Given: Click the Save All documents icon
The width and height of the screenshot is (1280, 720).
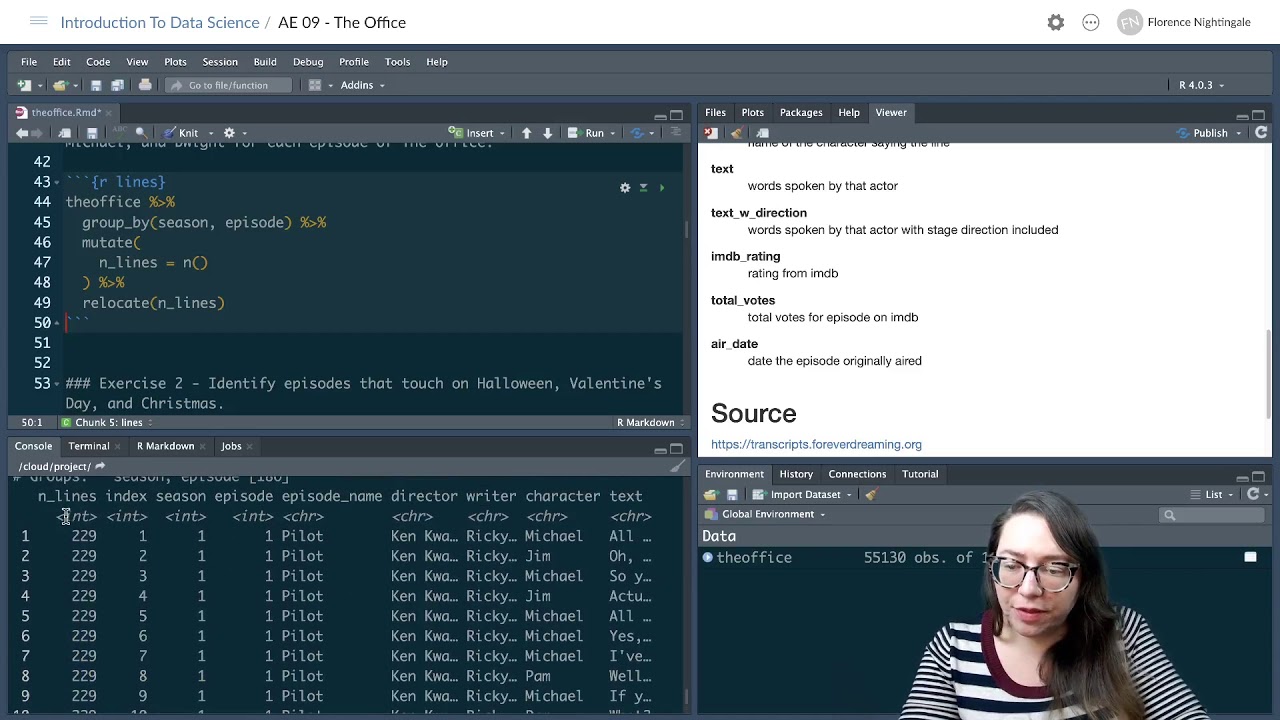Looking at the screenshot, I should pos(117,85).
